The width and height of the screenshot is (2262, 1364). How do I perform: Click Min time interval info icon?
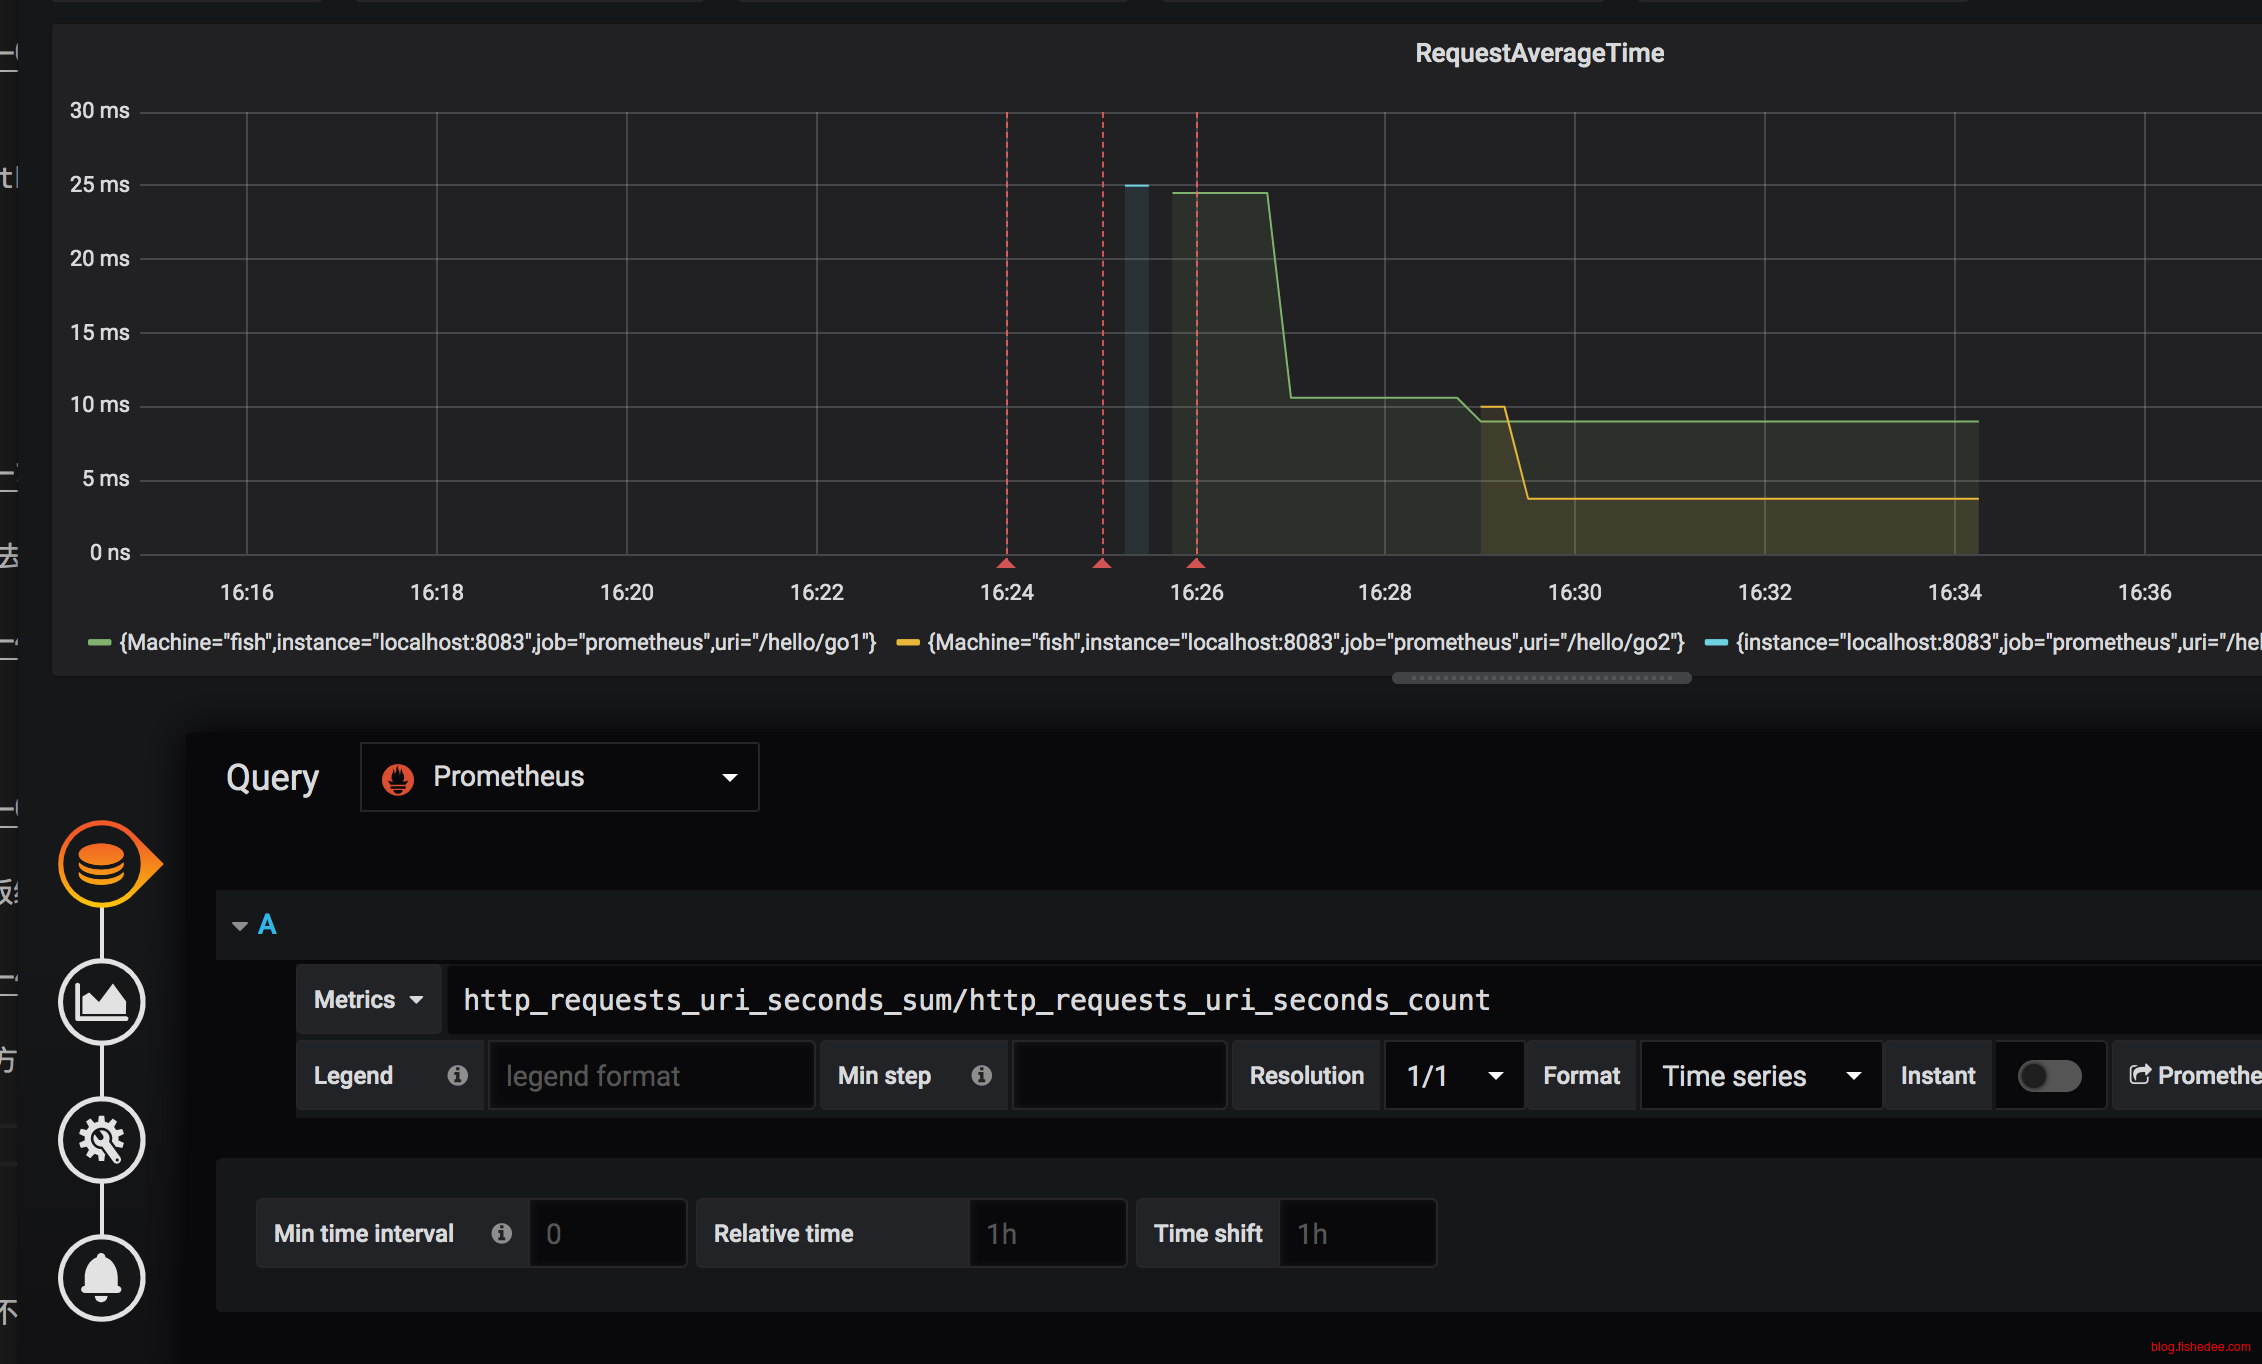point(501,1233)
